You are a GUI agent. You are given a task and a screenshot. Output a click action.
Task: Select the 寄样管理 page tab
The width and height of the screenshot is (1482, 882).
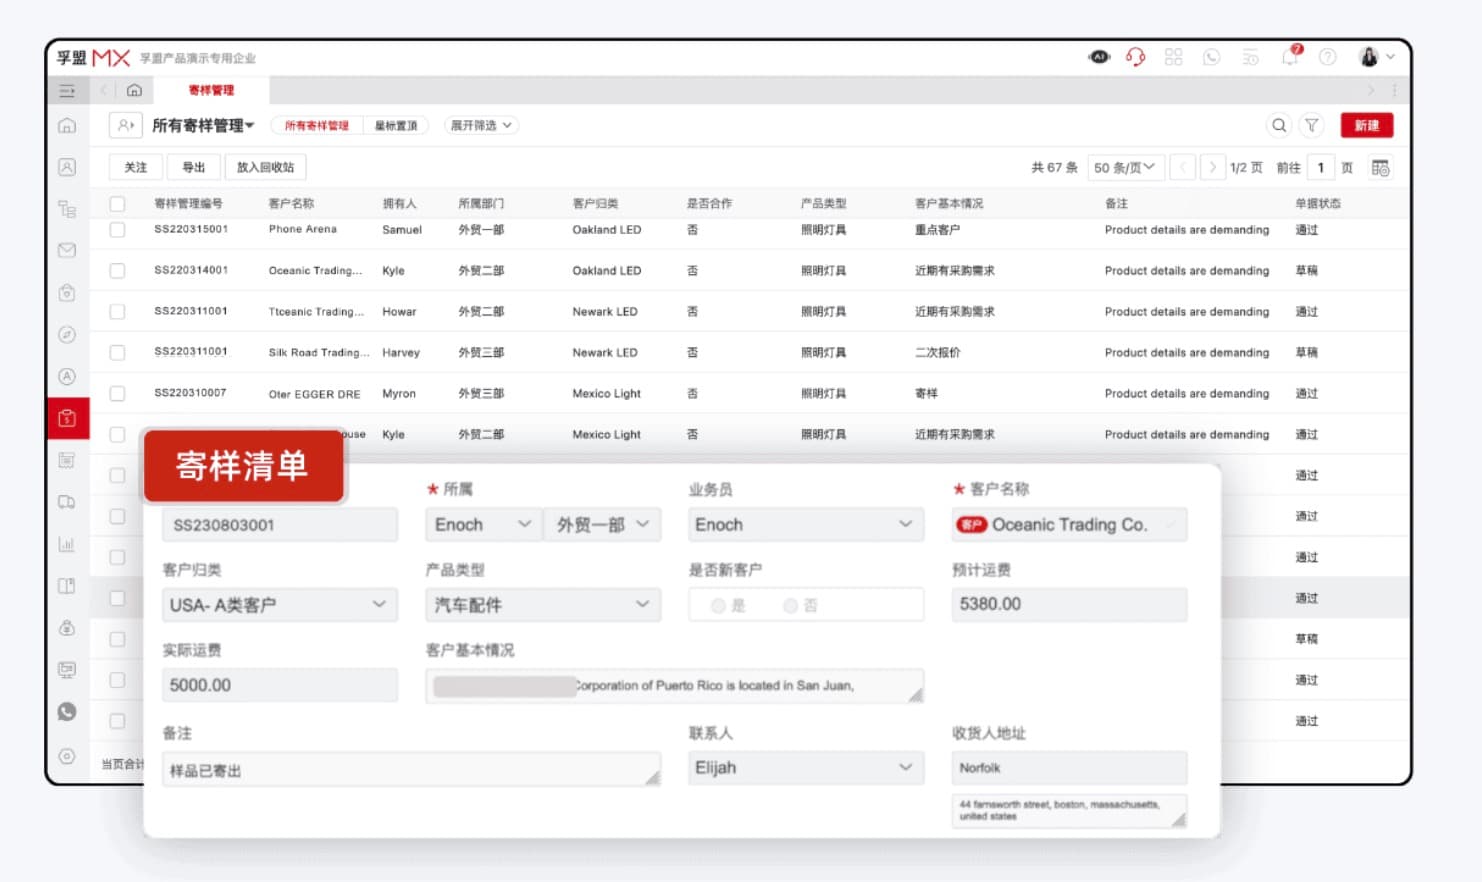click(211, 90)
